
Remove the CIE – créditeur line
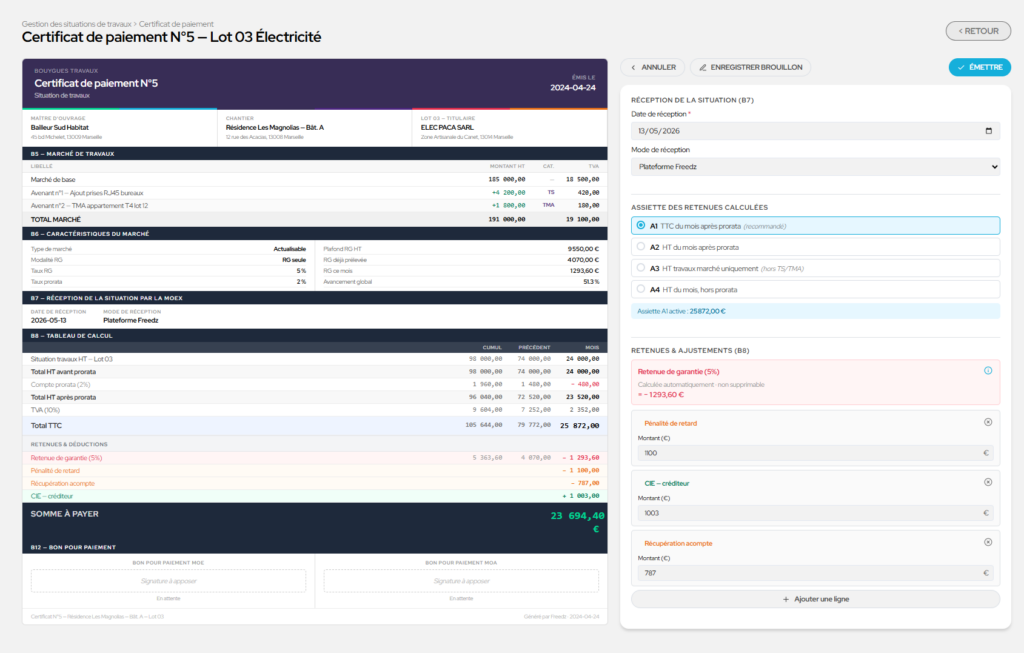tap(987, 483)
